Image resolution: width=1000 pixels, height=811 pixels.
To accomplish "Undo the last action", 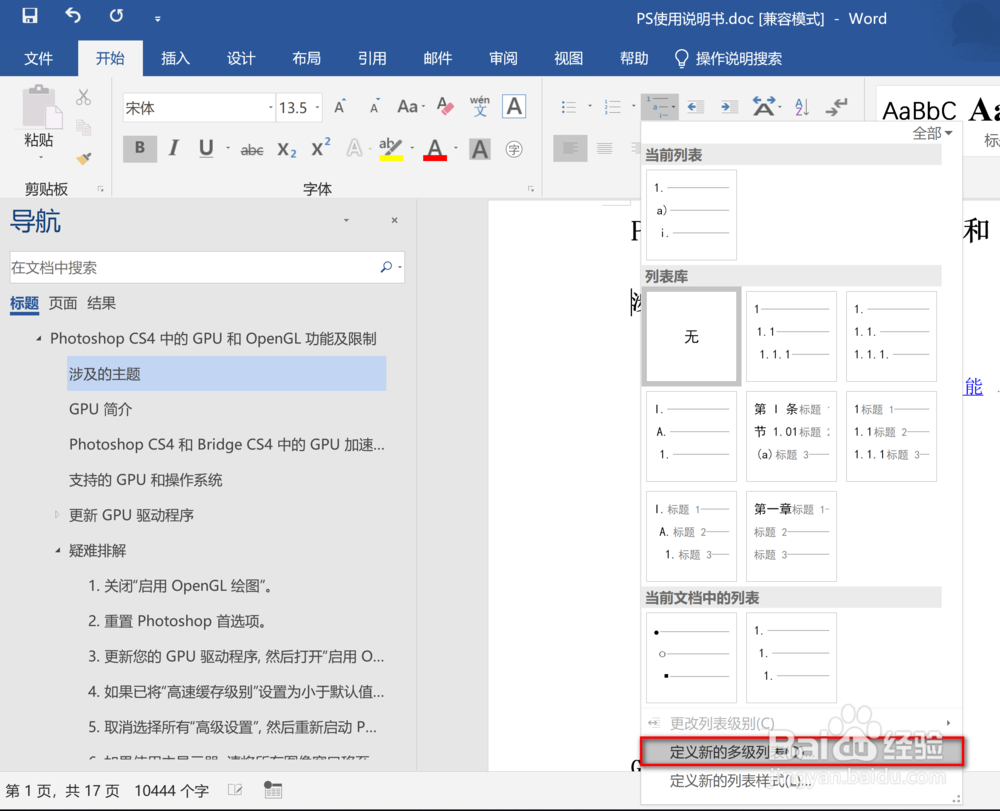I will coord(73,16).
